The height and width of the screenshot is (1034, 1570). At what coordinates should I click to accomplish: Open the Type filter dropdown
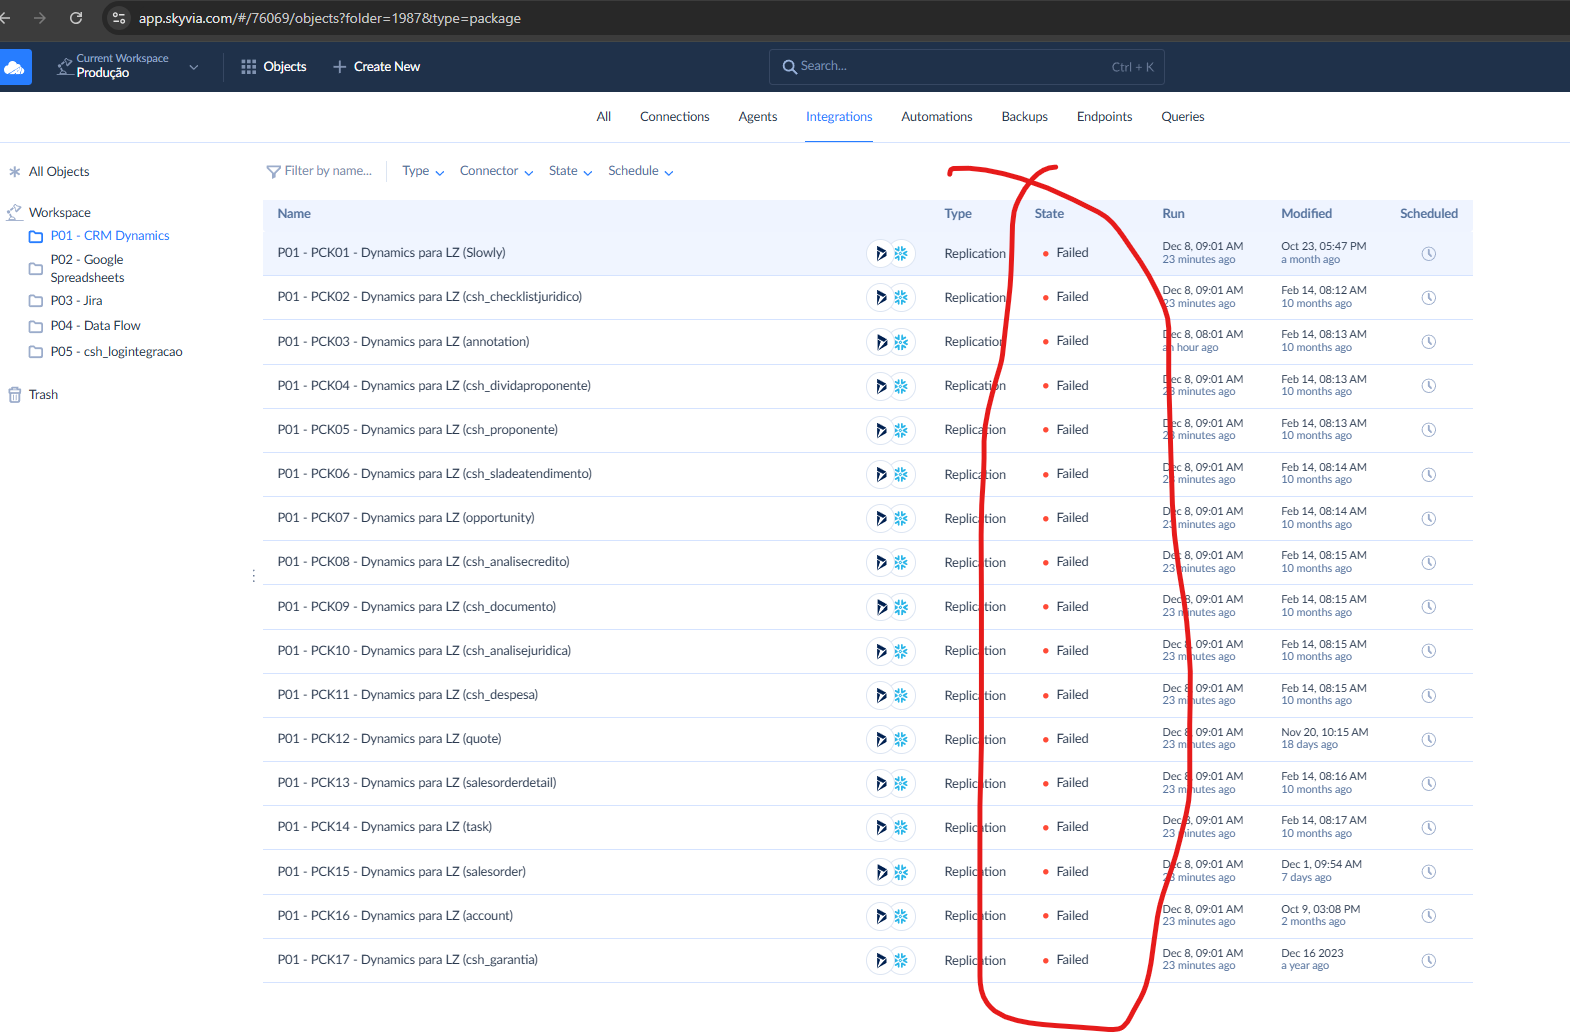[x=423, y=171]
